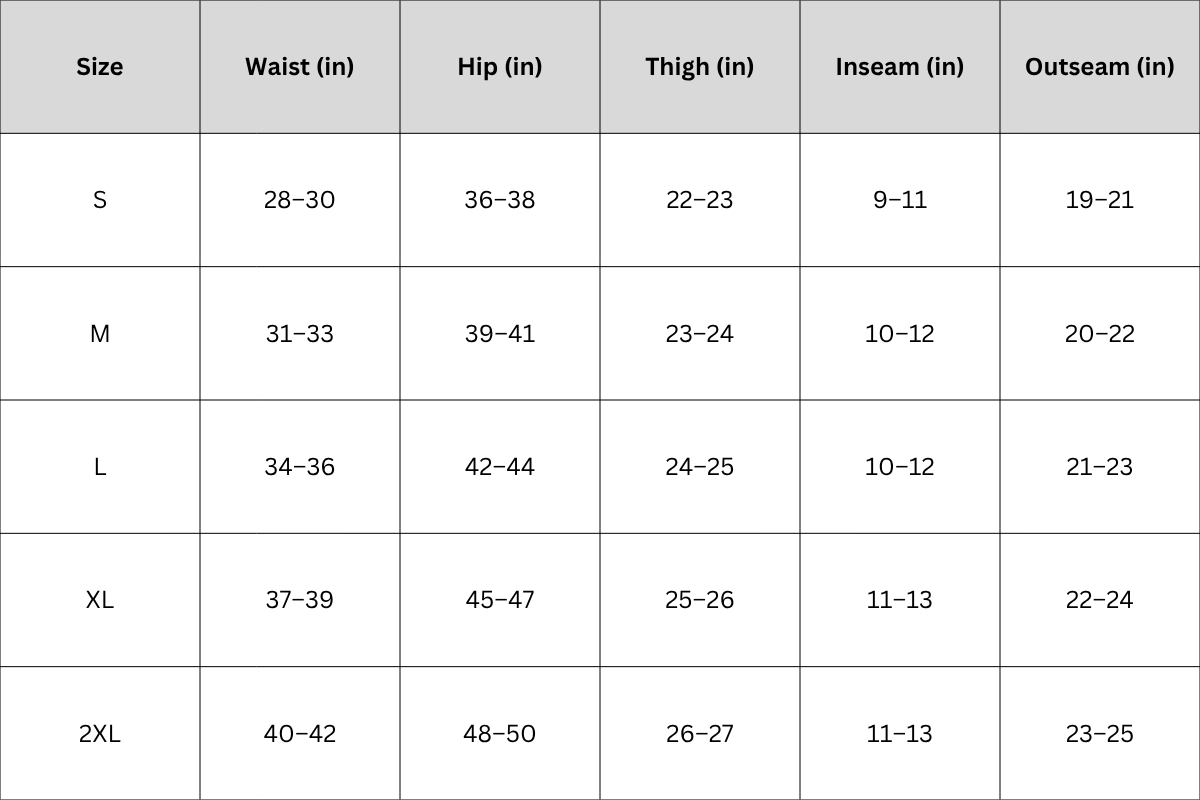The width and height of the screenshot is (1200, 800).
Task: Select the XL size cell
Action: click(100, 600)
